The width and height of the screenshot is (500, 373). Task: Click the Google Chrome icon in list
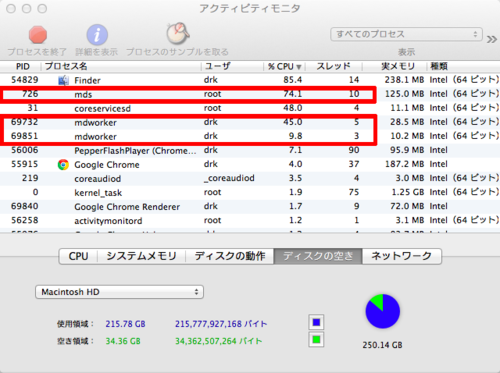coord(63,165)
